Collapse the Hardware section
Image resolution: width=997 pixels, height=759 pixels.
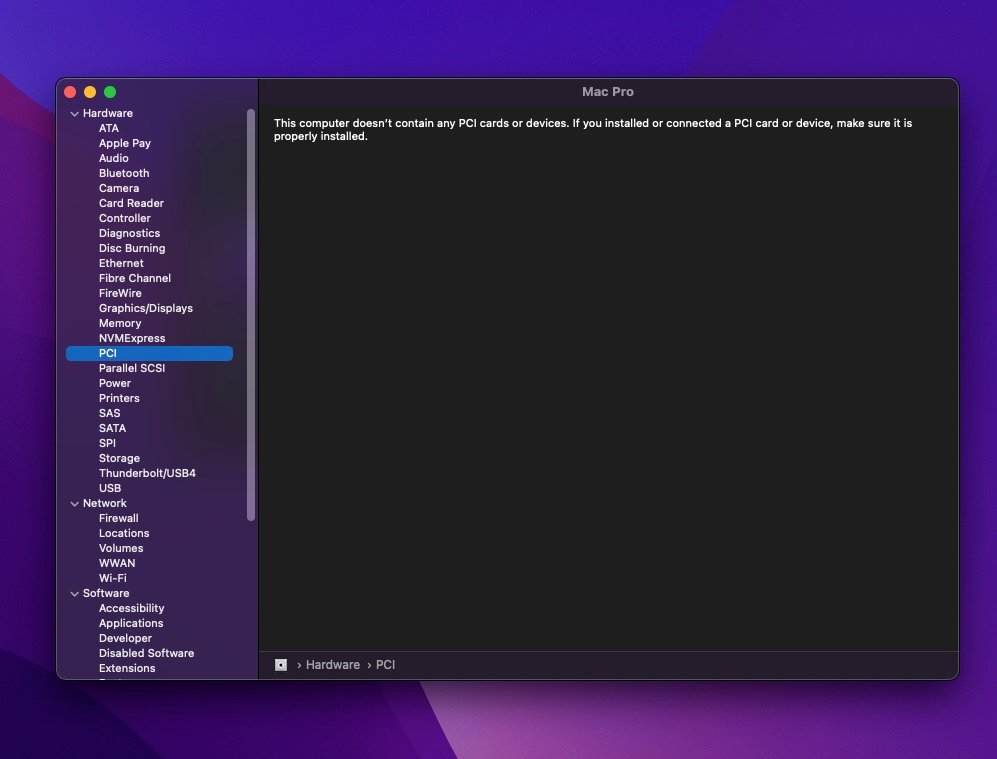pyautogui.click(x=74, y=114)
